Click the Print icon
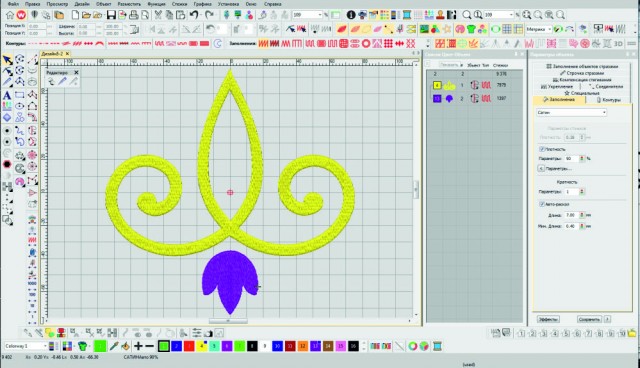The image size is (640, 368). pos(133,15)
